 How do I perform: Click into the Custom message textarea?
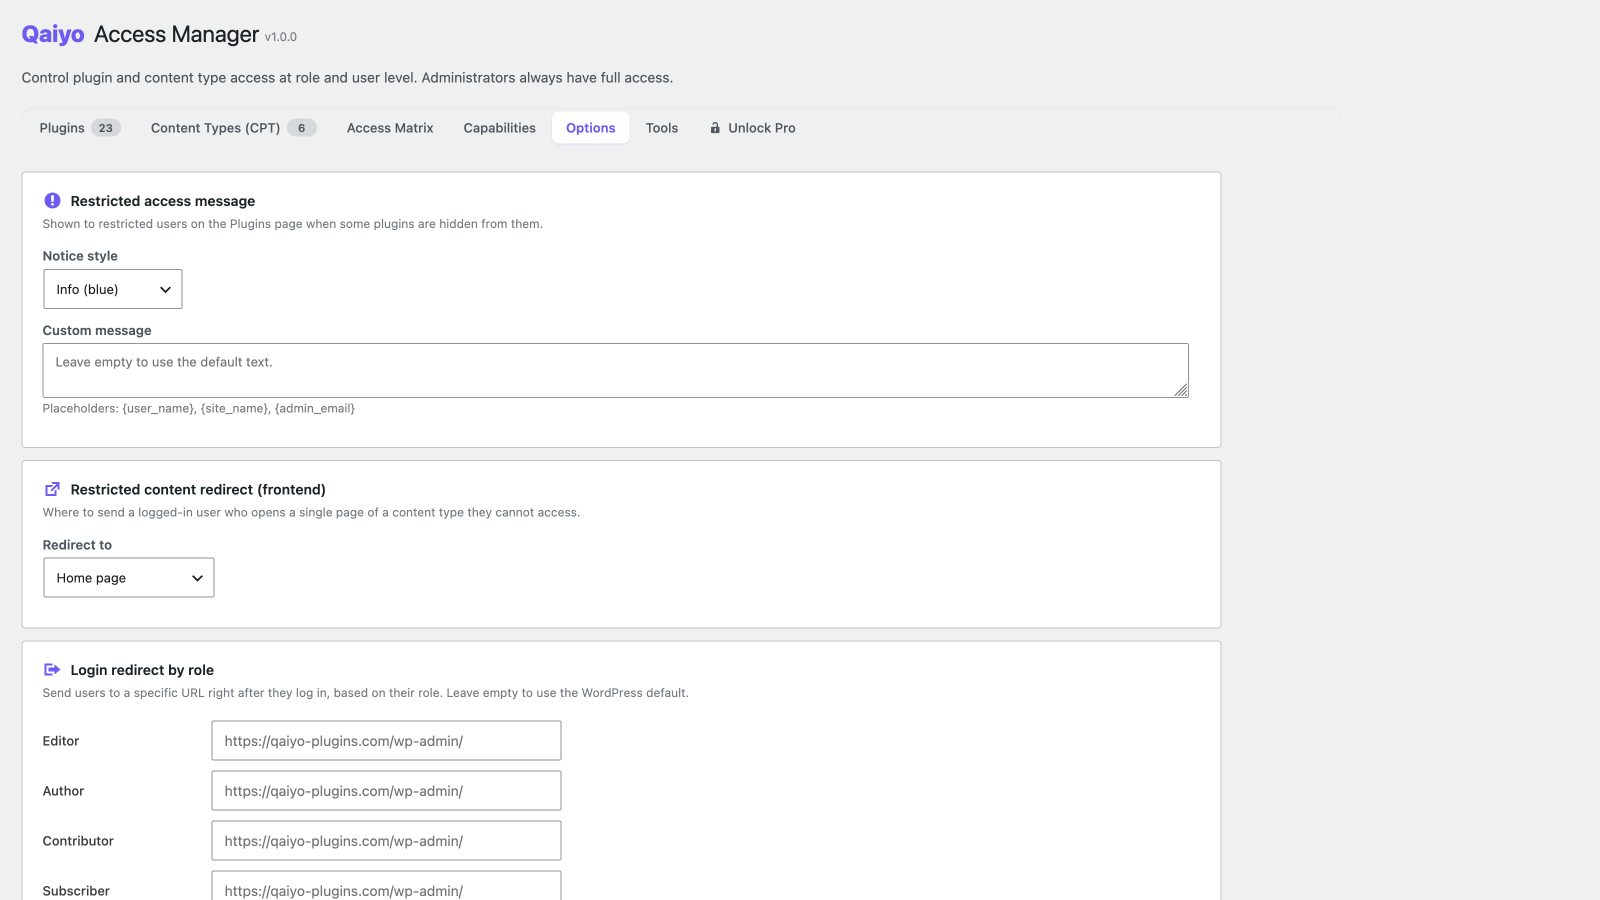tap(615, 370)
